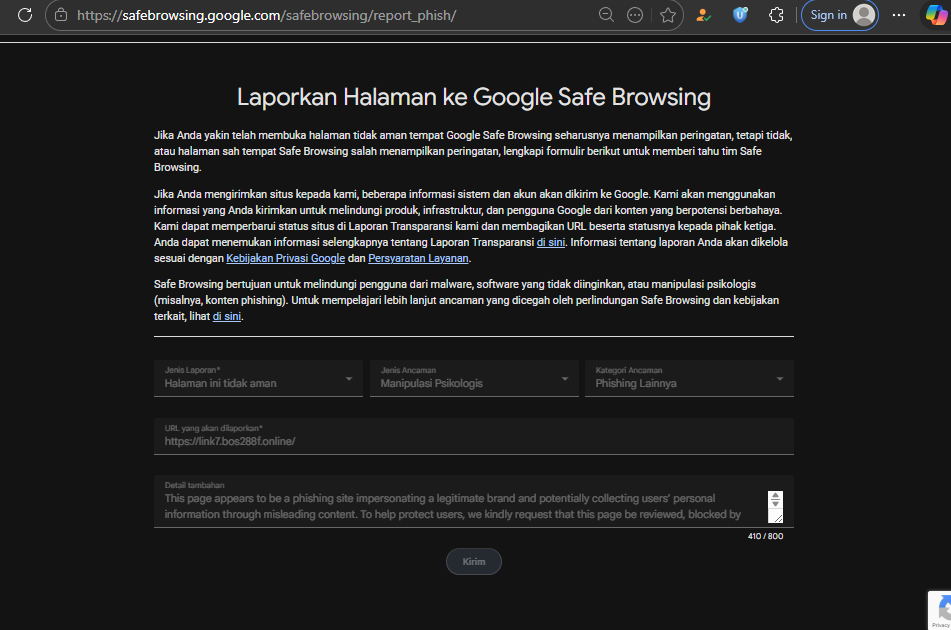The height and width of the screenshot is (630, 951).
Task: Open the 'di sini' link after 'terkait, lihat'
Action: coord(227,316)
